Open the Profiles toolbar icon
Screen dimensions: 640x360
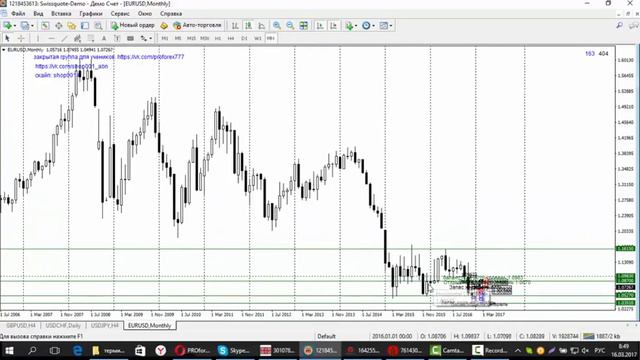coord(24,26)
